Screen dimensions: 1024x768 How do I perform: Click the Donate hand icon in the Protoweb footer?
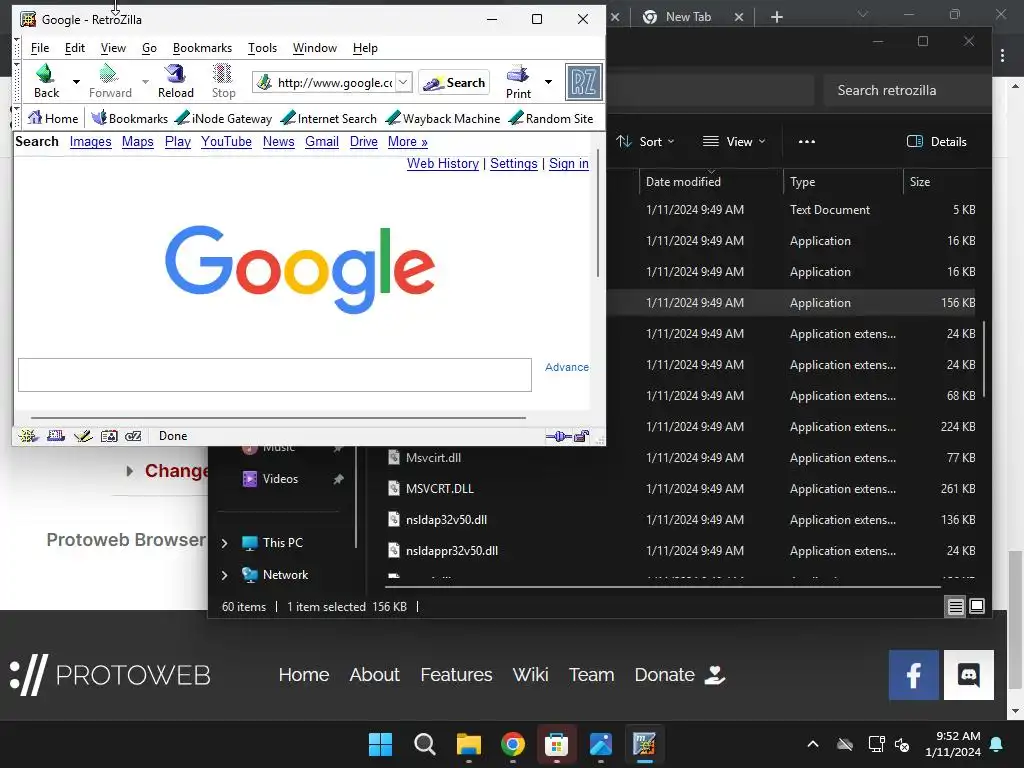(714, 675)
